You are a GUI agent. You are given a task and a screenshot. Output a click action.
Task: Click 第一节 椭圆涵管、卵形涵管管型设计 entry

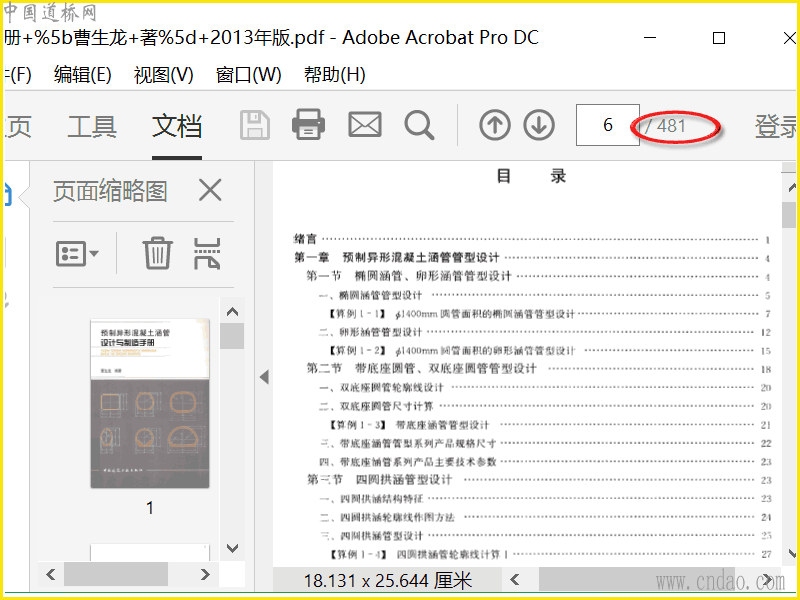pyautogui.click(x=538, y=277)
